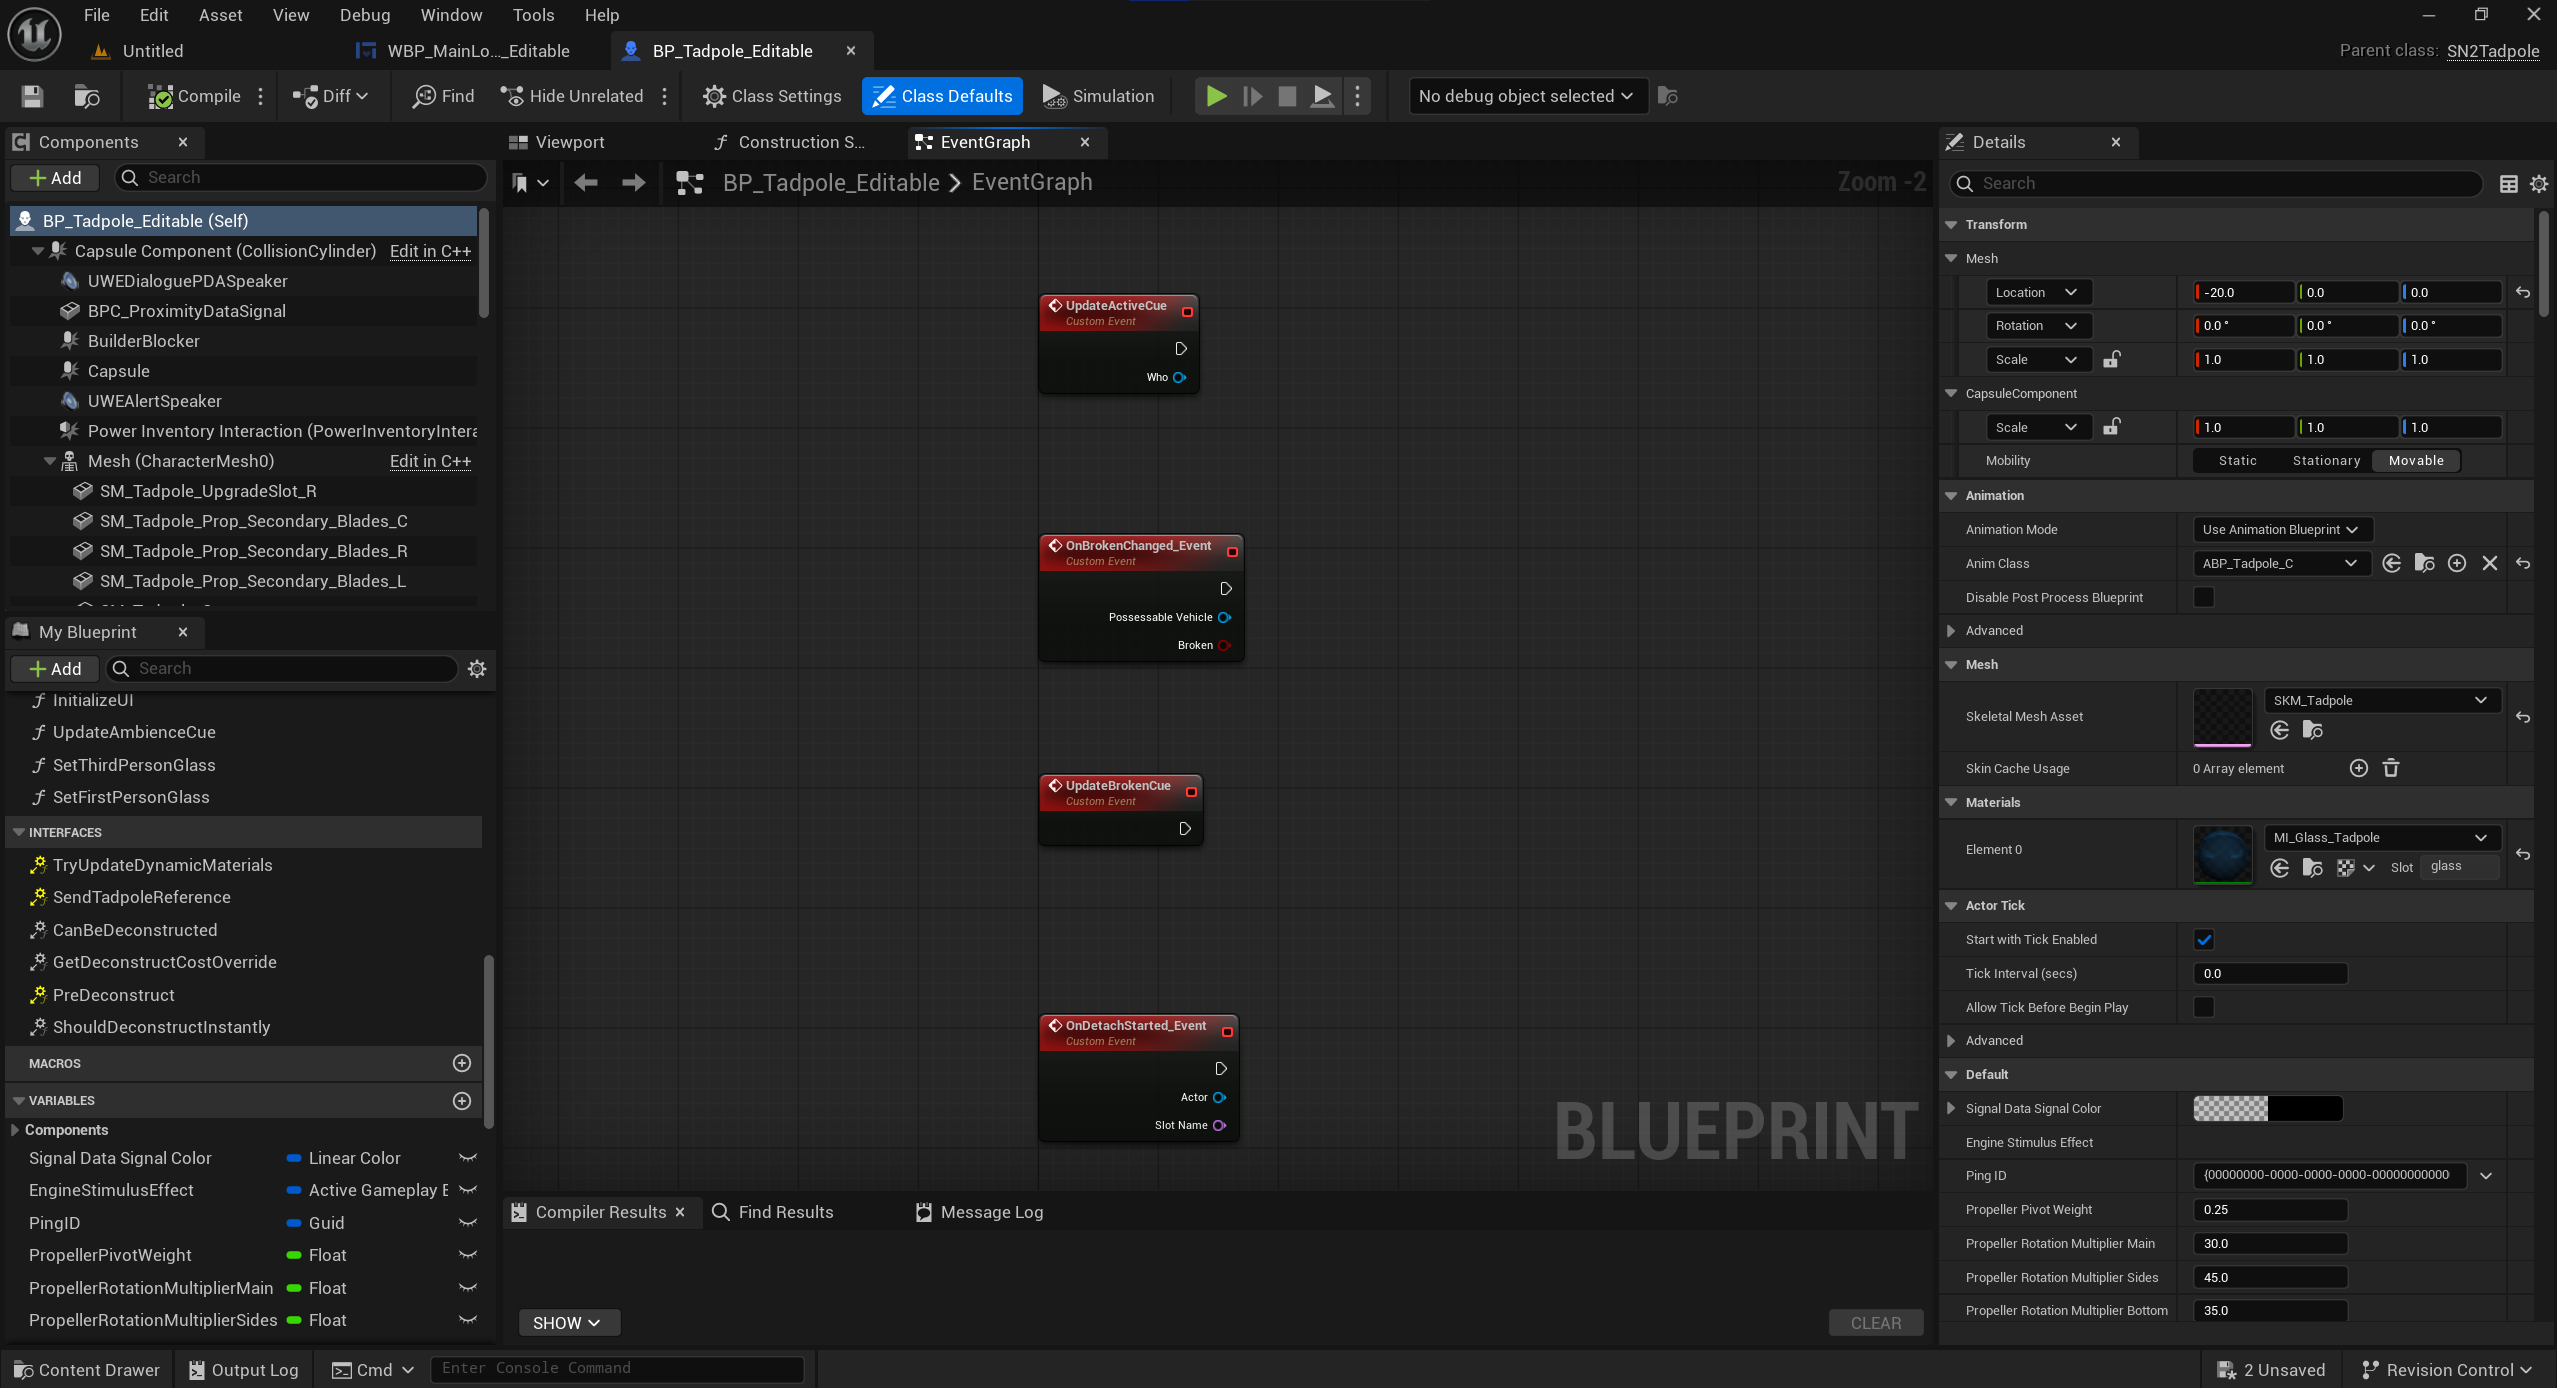Open Animation Mode dropdown
Screen dimensions: 2557x1388
coord(2281,529)
